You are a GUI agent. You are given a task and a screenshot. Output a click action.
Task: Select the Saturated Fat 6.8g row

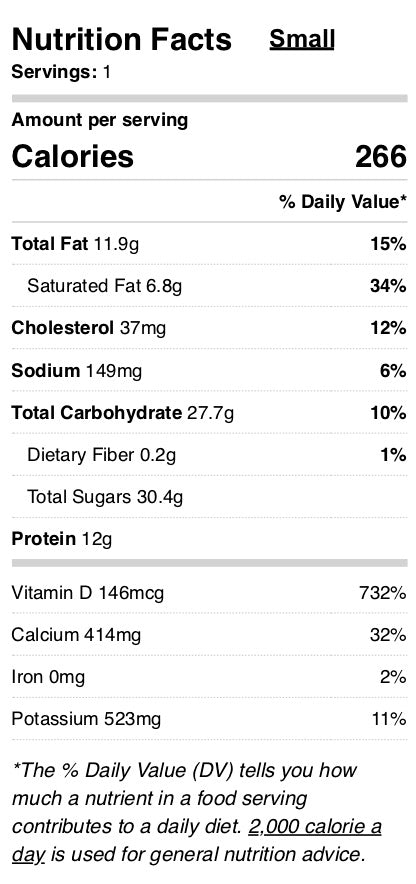point(209,286)
